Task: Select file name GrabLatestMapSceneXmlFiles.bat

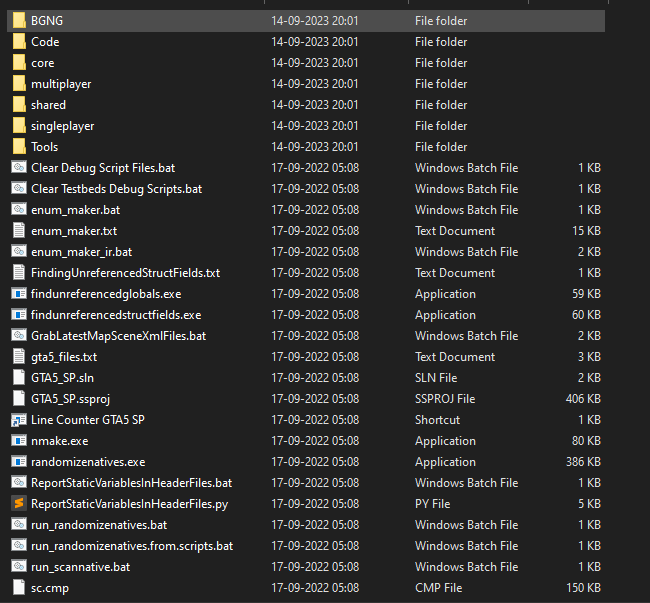Action: [119, 336]
